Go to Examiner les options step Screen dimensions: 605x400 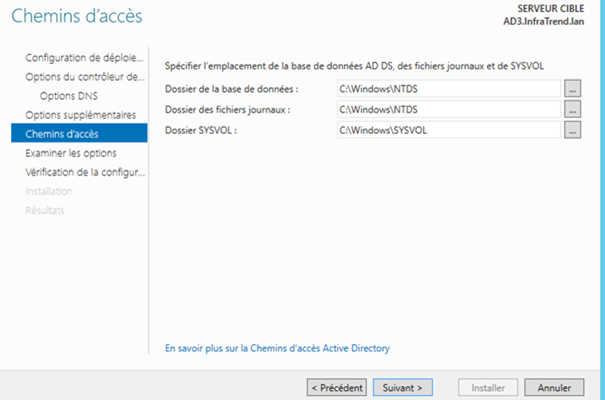tap(70, 153)
